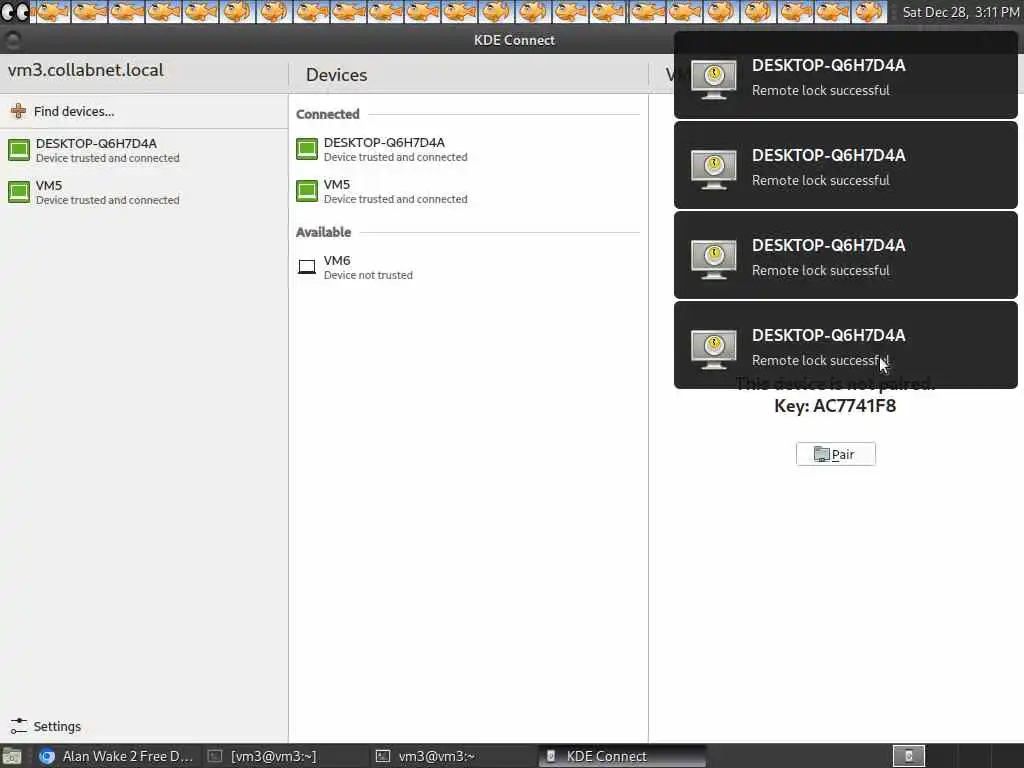Click the green VM5 icon in the sidebar
1024x768 pixels.
(x=19, y=192)
